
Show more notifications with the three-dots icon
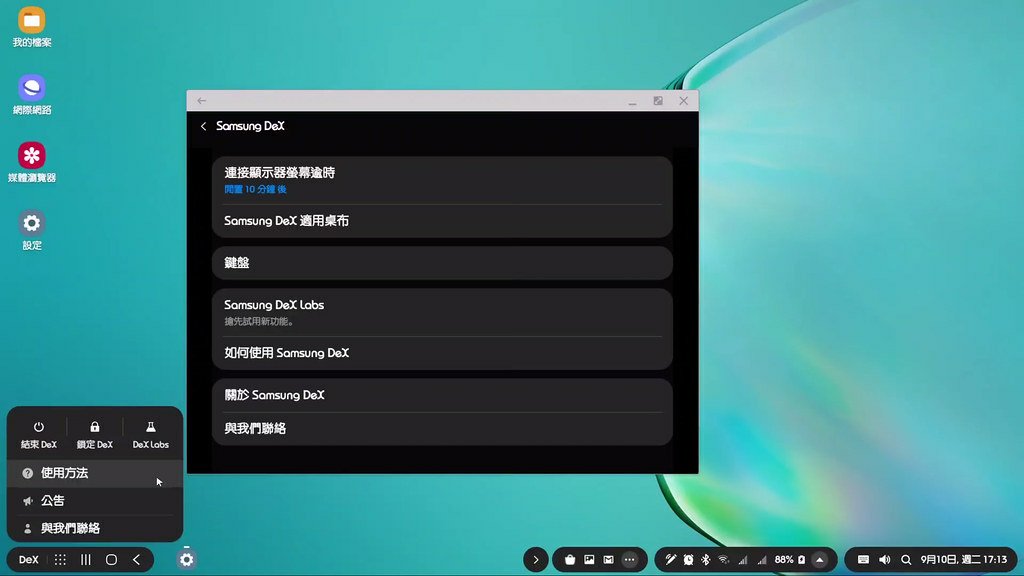[x=630, y=560]
